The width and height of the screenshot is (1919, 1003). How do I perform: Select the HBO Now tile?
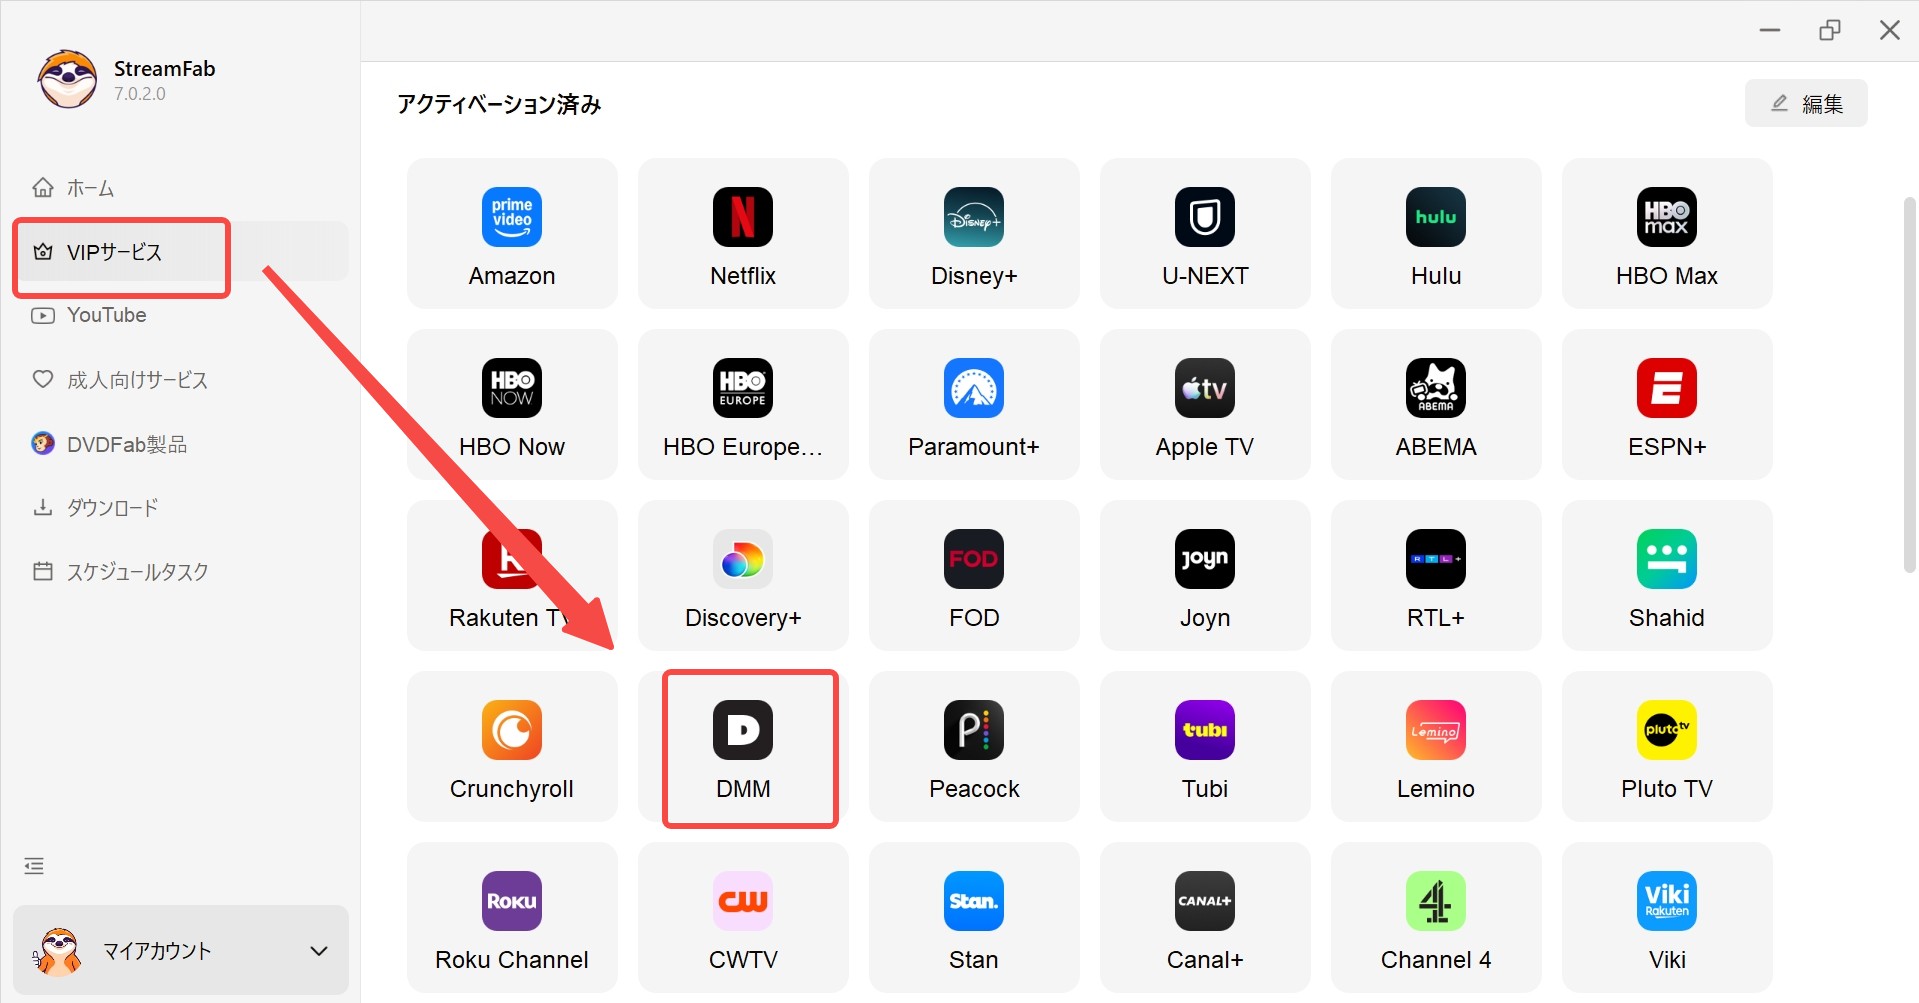[512, 404]
